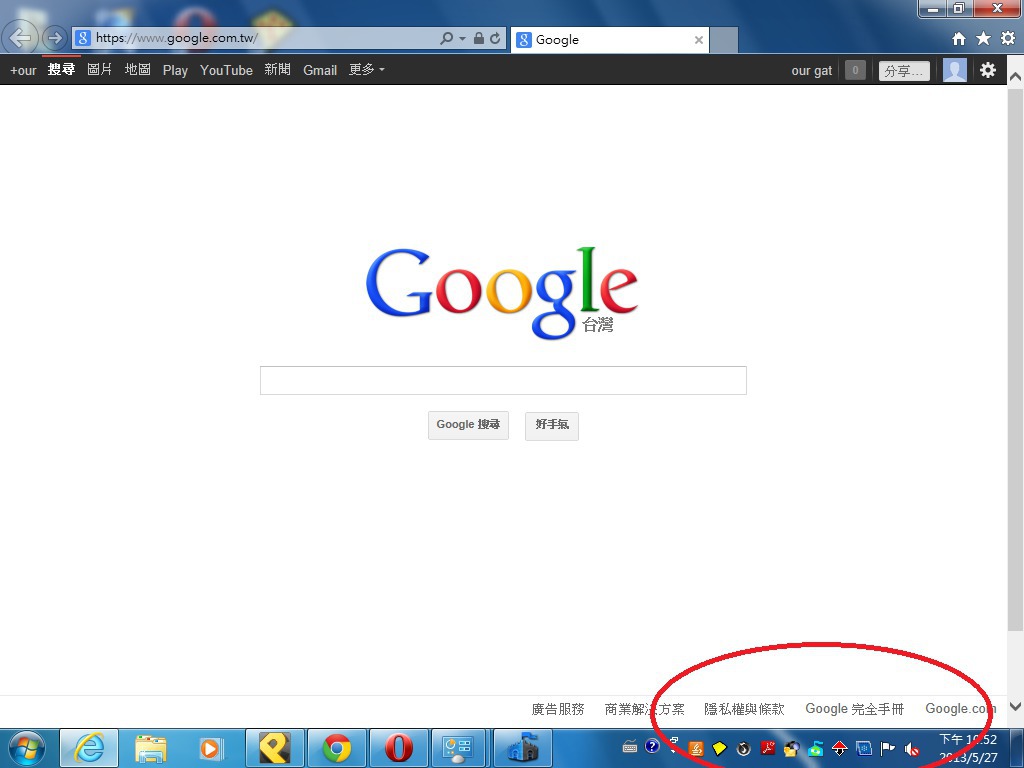The height and width of the screenshot is (768, 1024).
Task: Click the orange Java tray icon
Action: pyautogui.click(x=696, y=748)
